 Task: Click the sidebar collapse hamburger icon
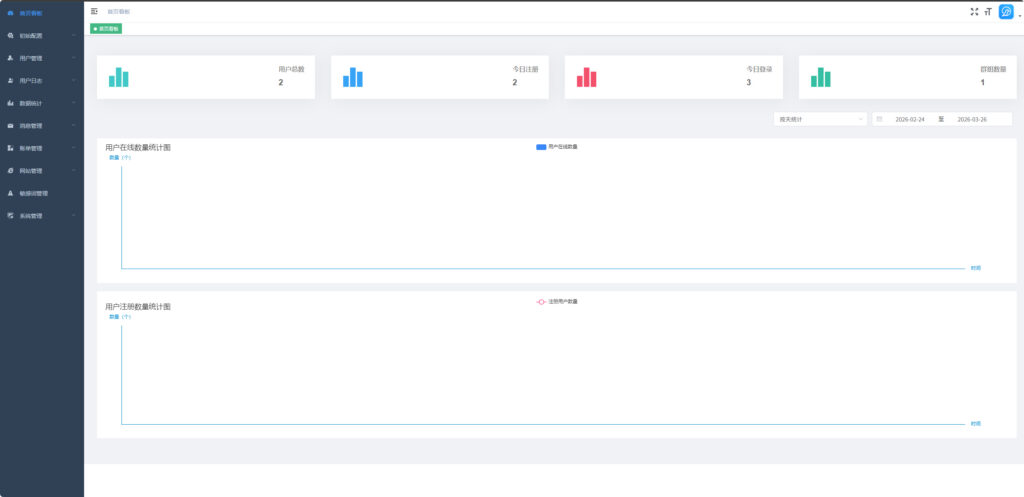tap(94, 11)
